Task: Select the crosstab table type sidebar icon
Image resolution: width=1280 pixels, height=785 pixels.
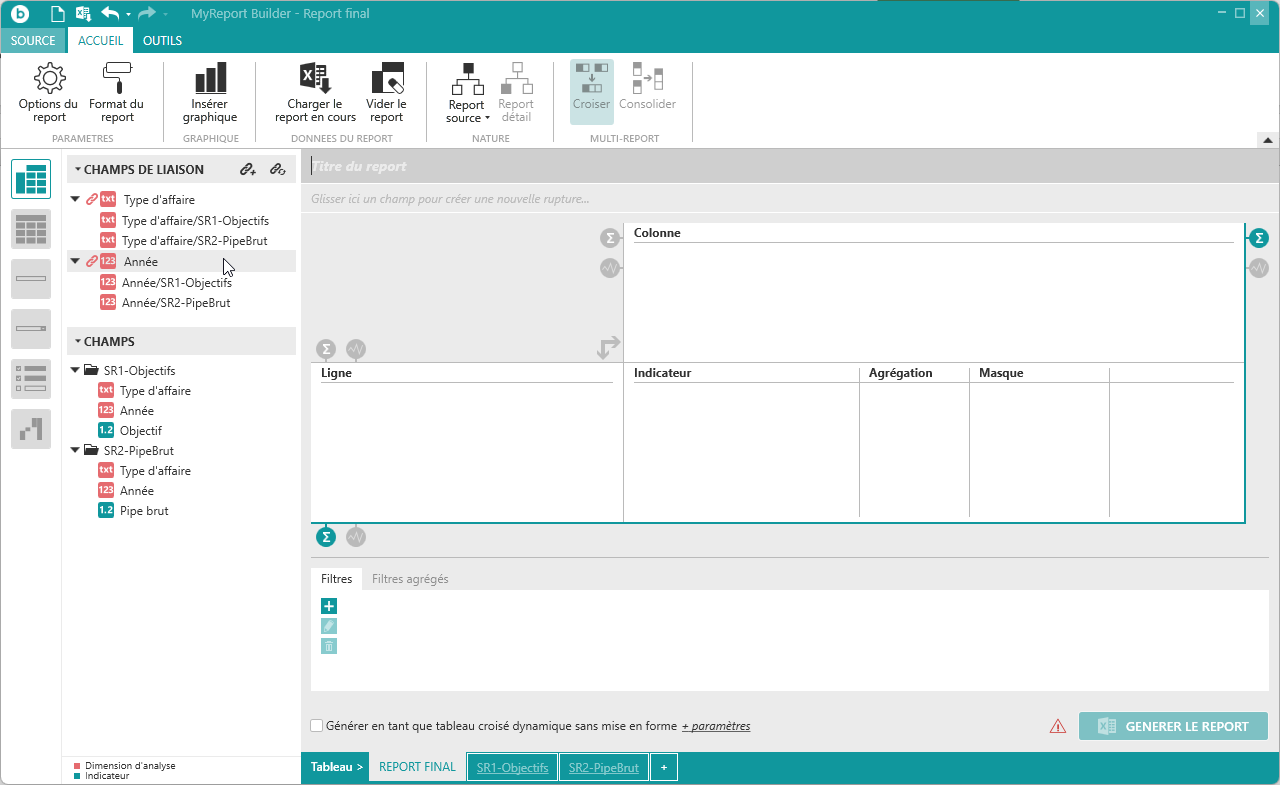Action: click(31, 179)
